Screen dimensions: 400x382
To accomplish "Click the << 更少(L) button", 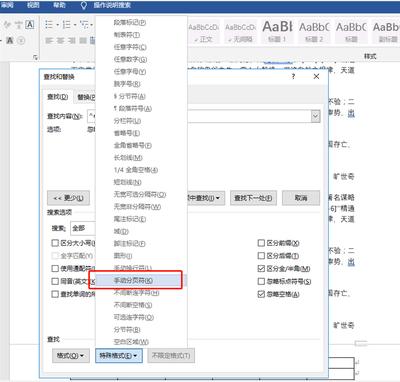I will [68, 198].
